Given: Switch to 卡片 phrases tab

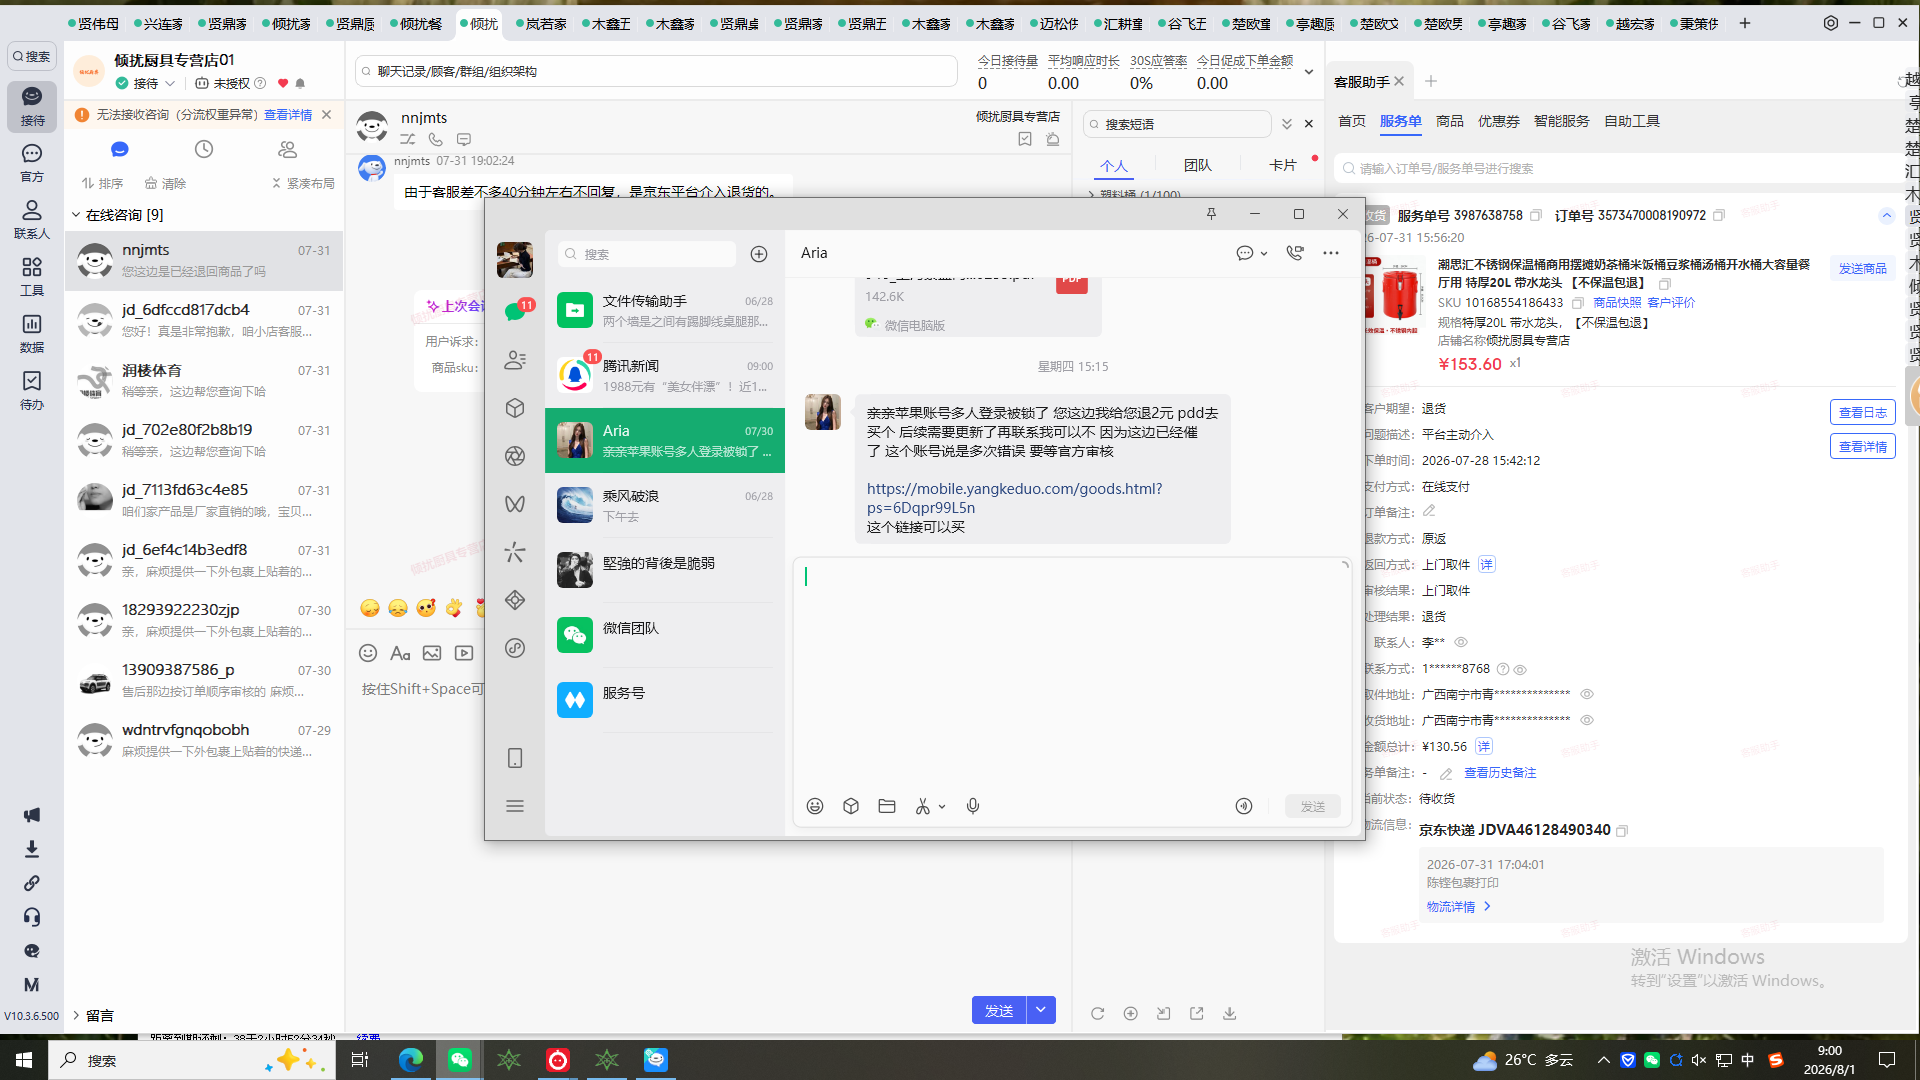Looking at the screenshot, I should point(1282,166).
